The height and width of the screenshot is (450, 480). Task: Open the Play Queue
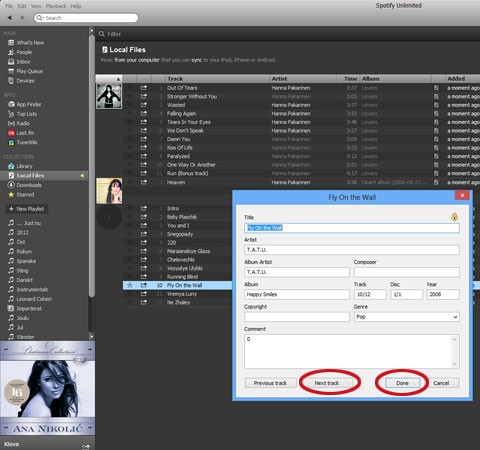(x=25, y=71)
